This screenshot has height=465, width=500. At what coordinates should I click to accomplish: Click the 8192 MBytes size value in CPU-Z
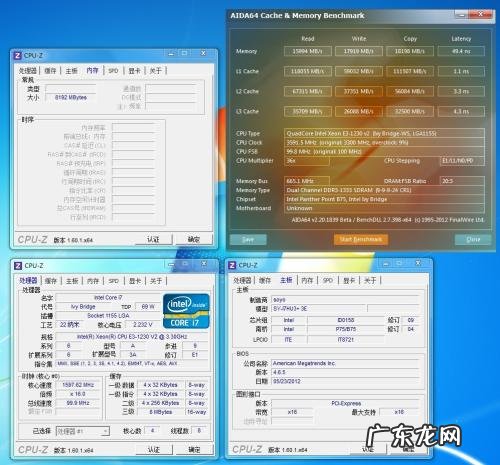71,97
